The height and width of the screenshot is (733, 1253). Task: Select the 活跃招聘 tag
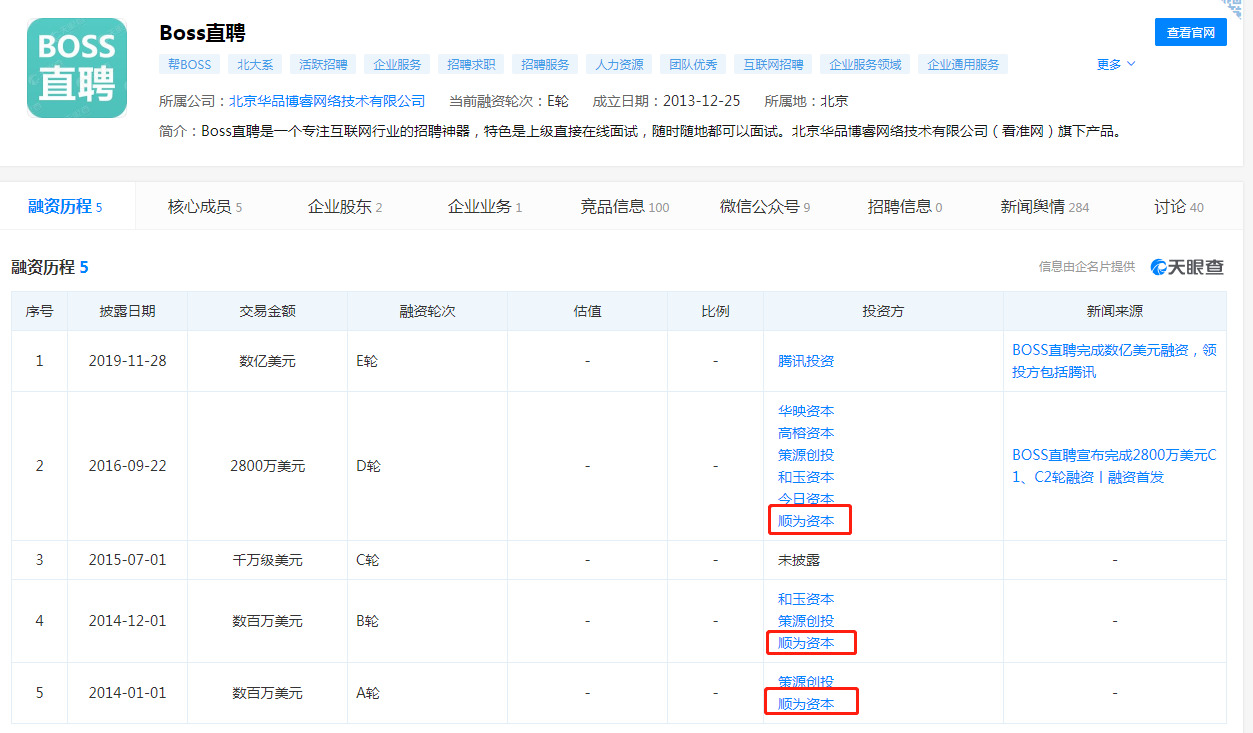(323, 64)
